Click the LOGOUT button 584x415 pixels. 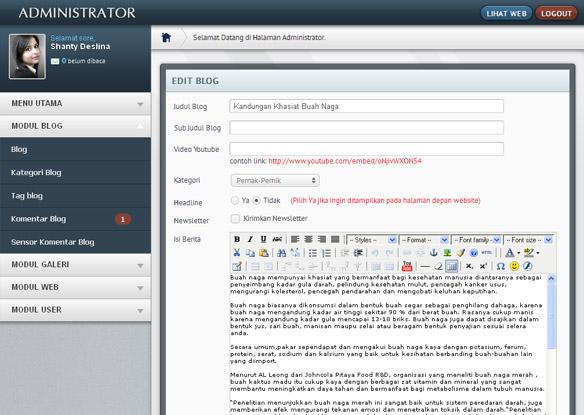tap(556, 13)
